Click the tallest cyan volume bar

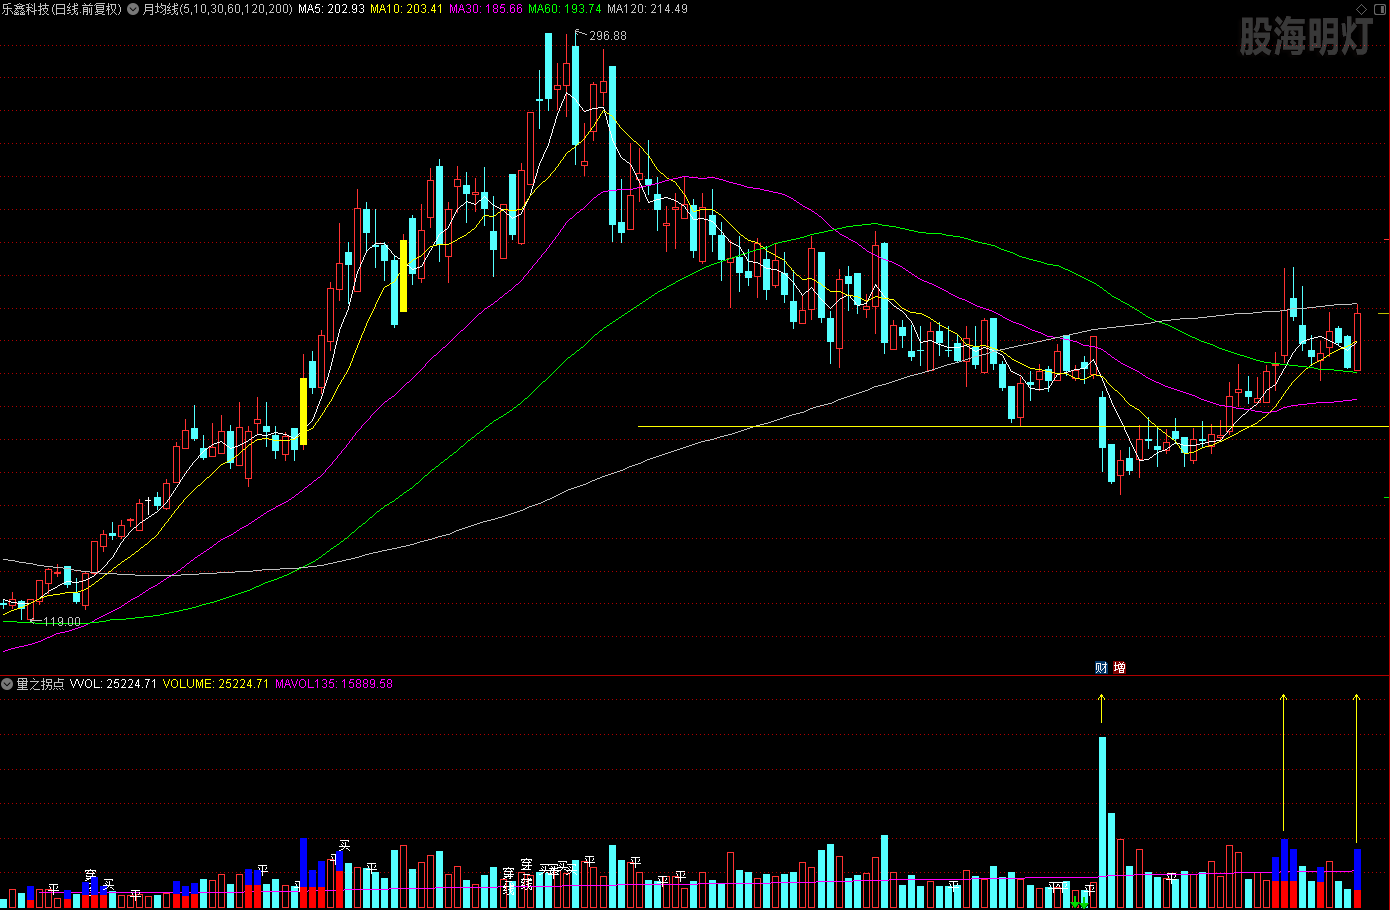1102,820
